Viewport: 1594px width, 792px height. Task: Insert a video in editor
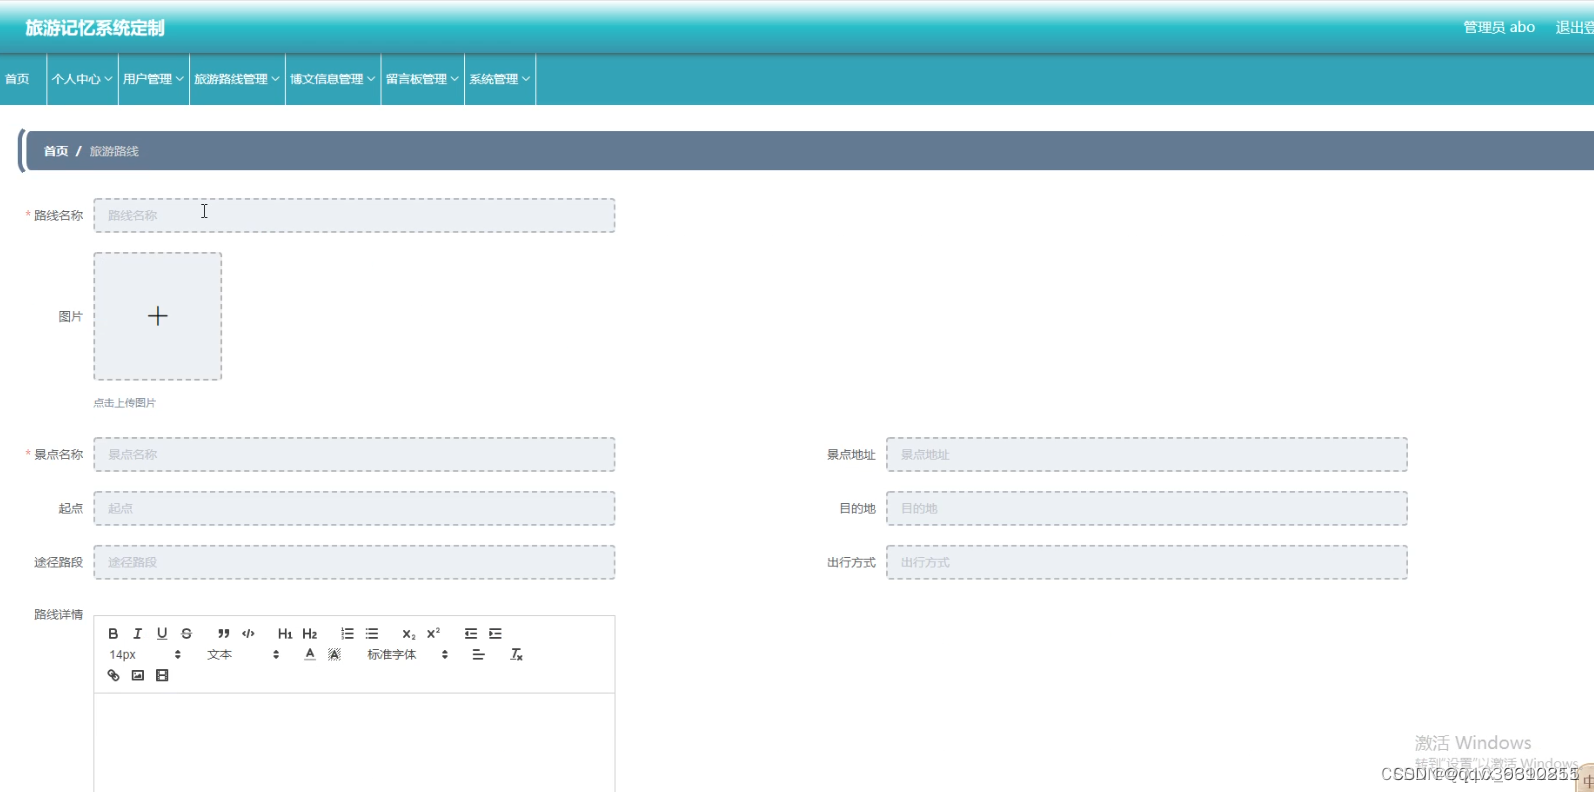coord(162,676)
